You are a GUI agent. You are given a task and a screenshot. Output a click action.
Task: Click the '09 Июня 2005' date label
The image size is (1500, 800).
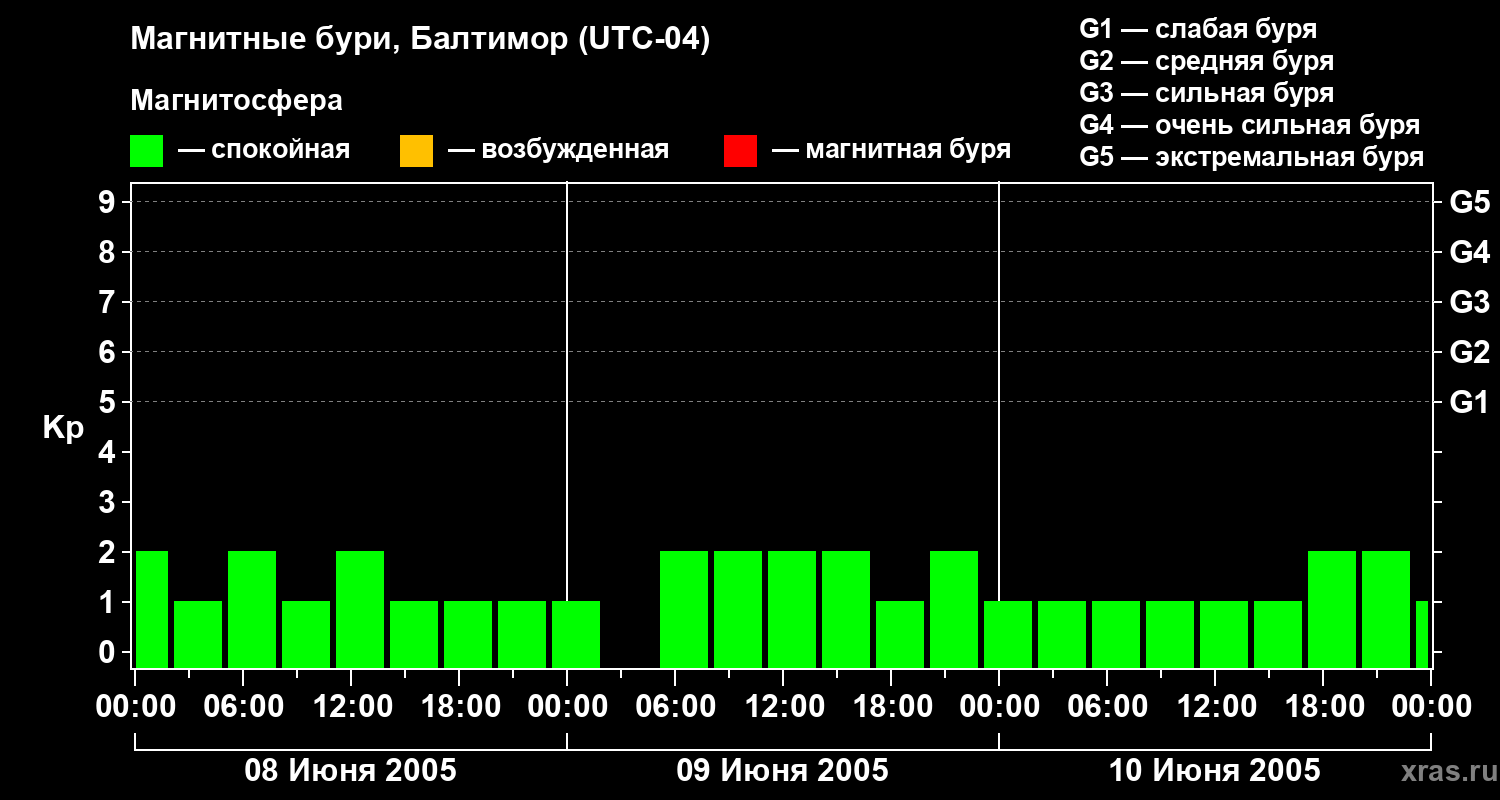pos(783,771)
